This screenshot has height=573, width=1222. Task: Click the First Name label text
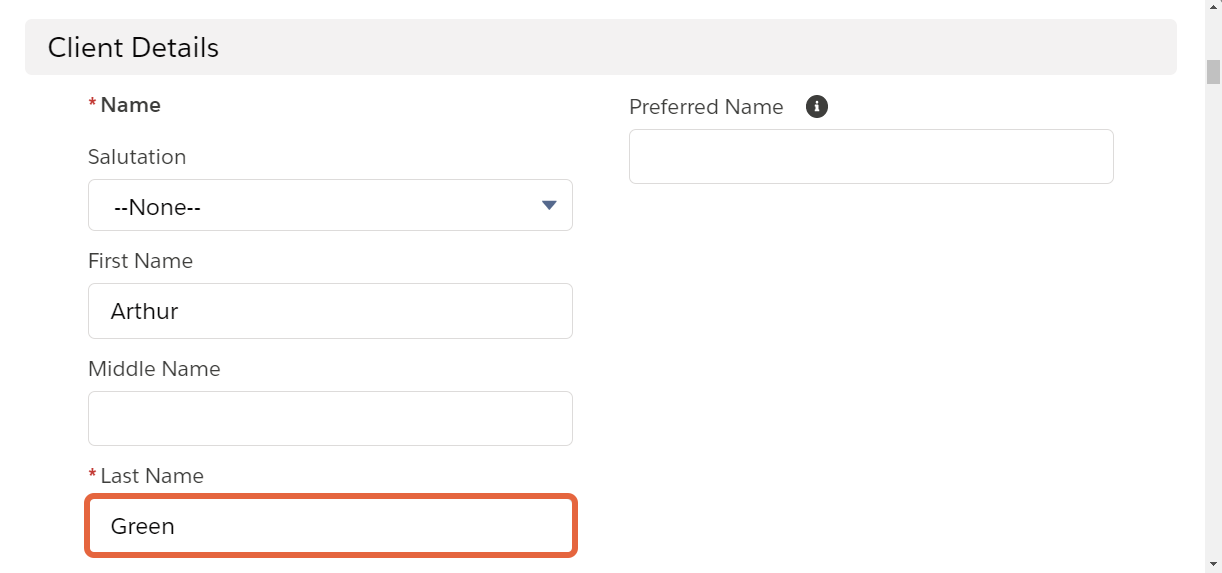(x=140, y=261)
